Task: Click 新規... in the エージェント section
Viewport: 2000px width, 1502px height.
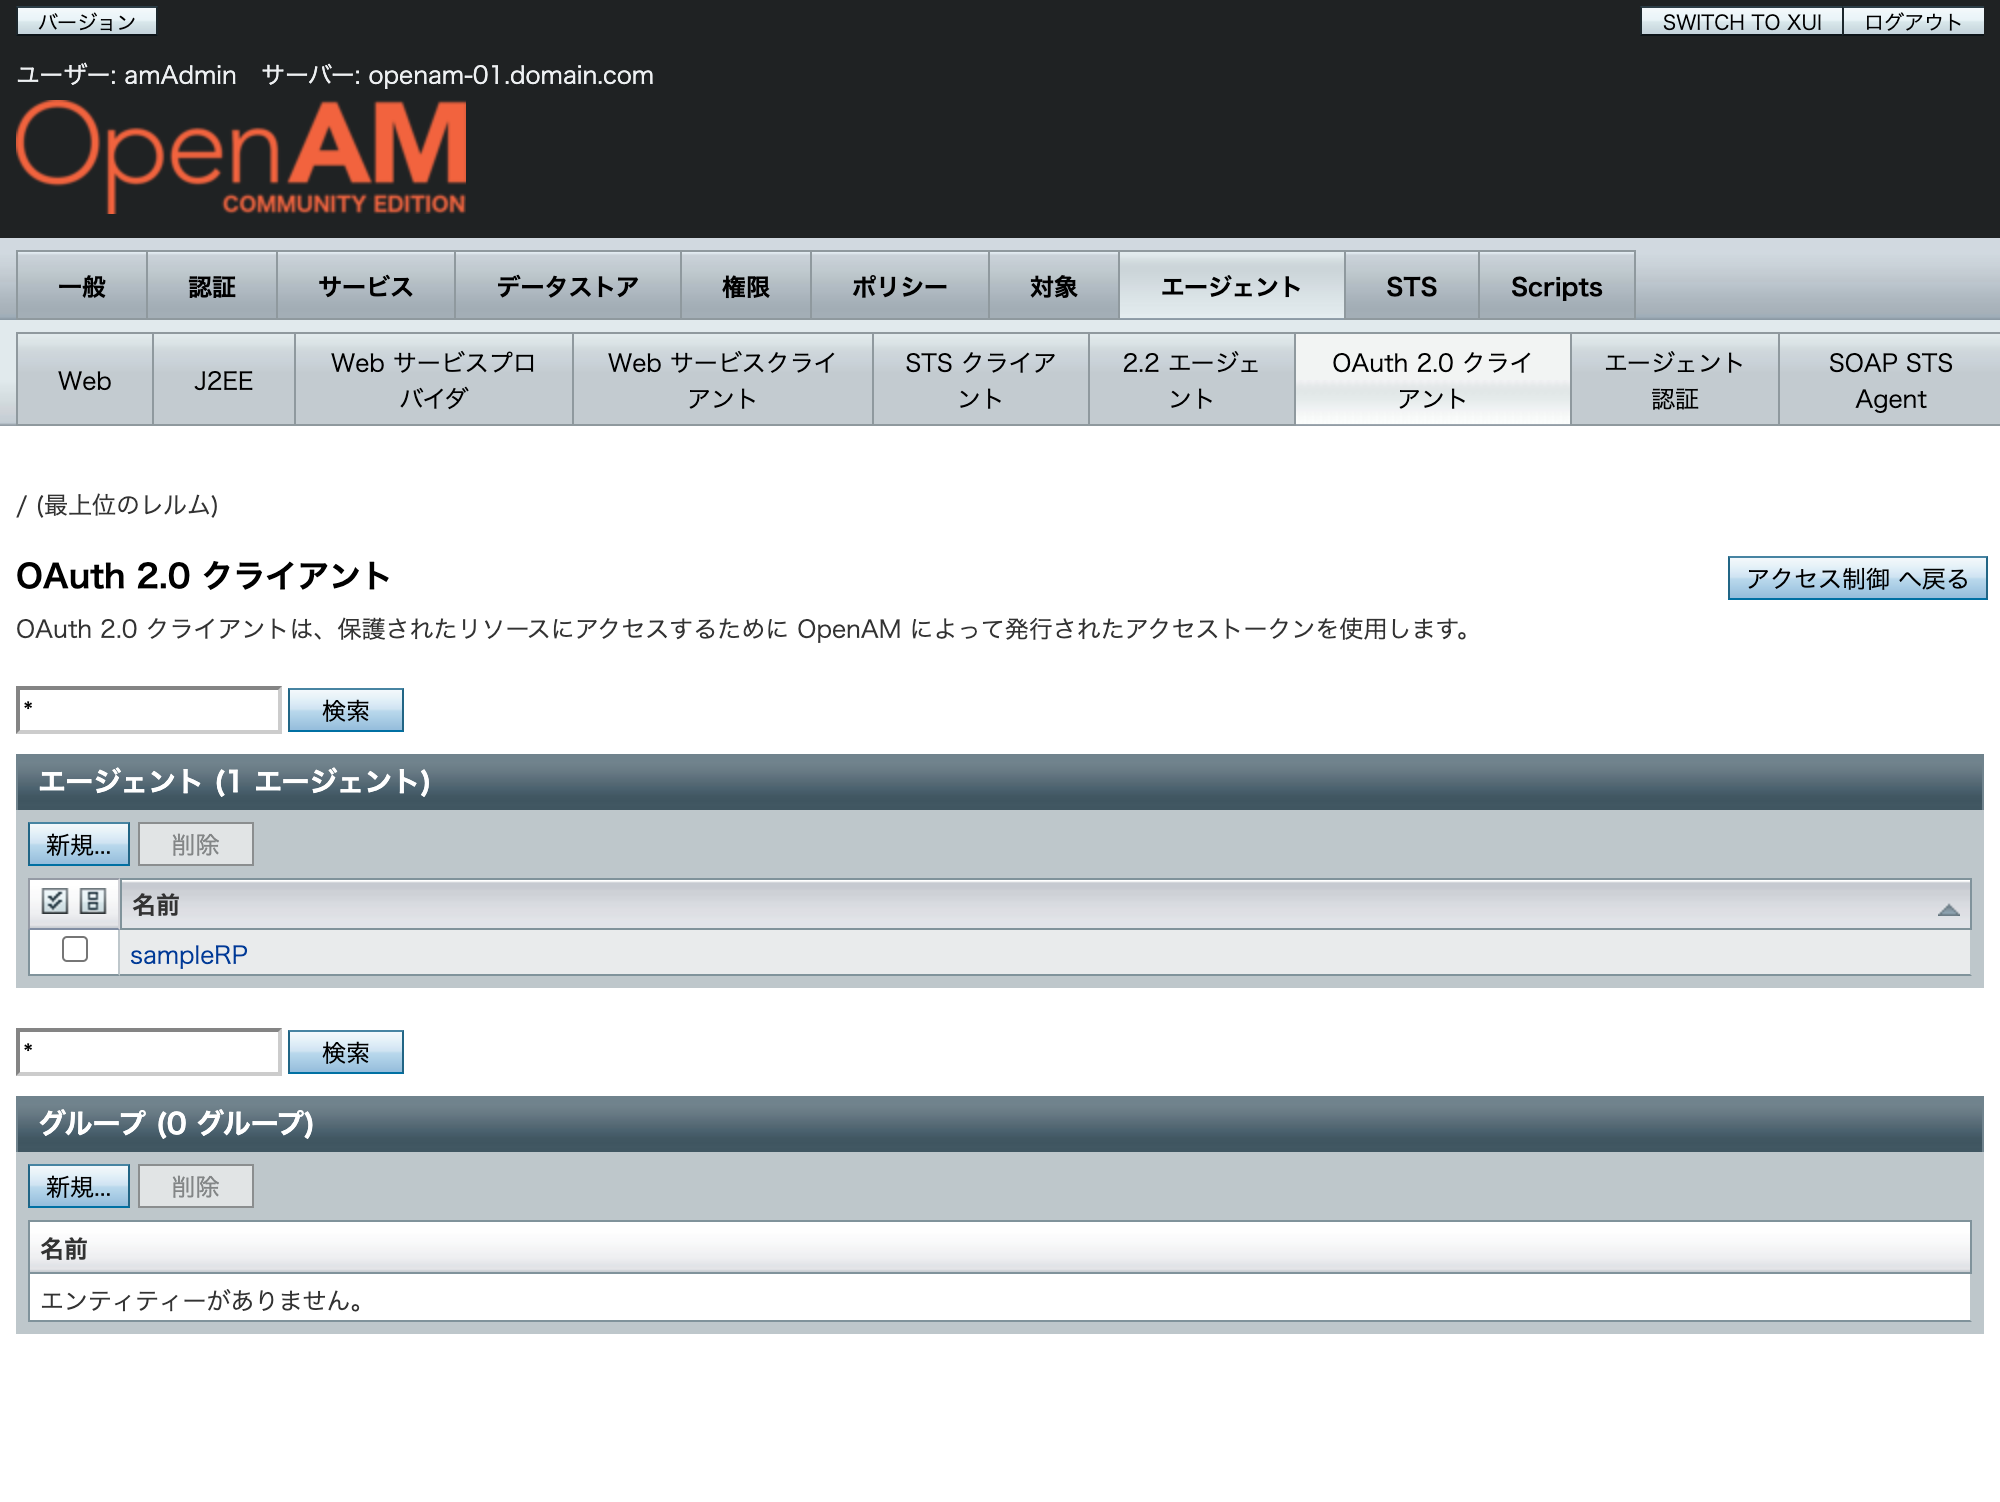Action: click(78, 843)
